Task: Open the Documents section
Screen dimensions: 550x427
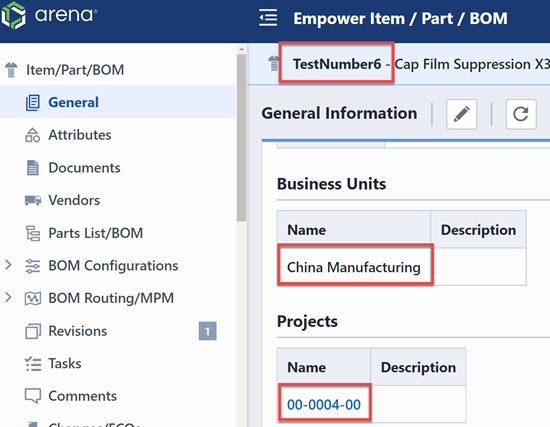Action: (84, 167)
